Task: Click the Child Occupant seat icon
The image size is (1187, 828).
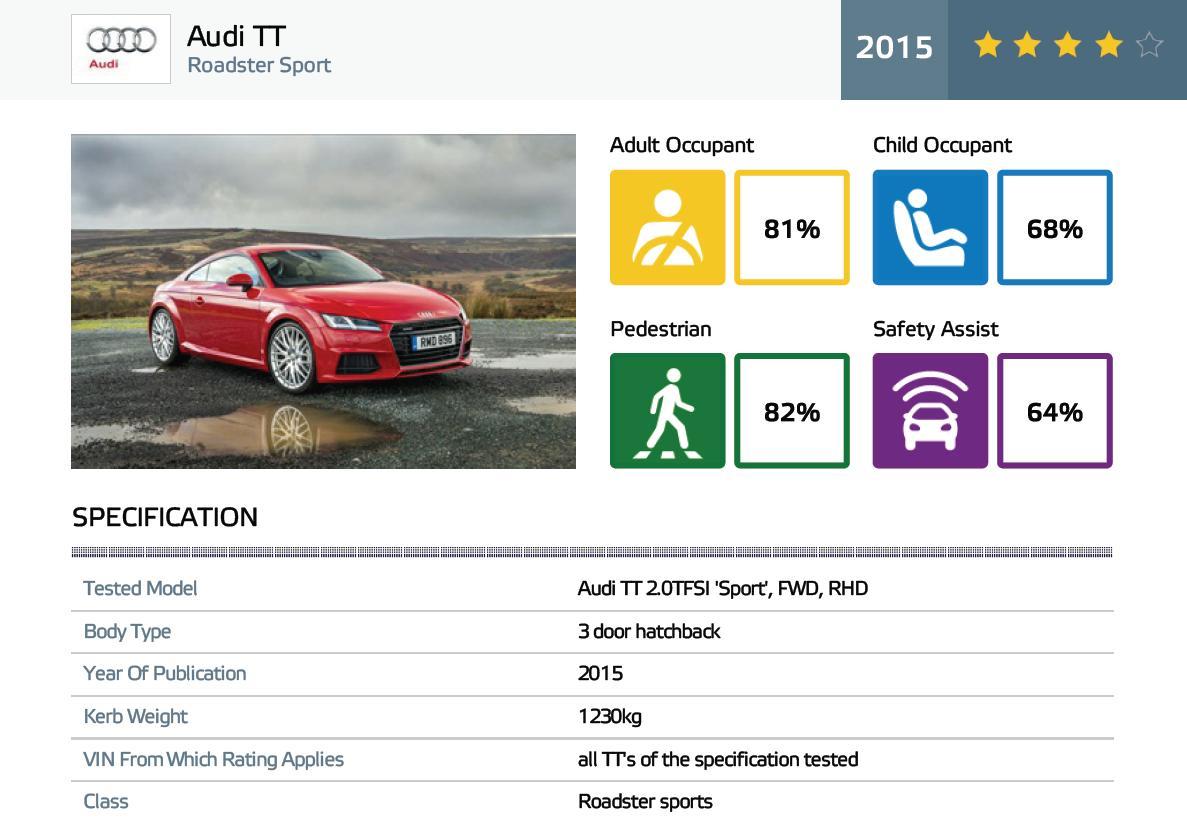Action: (930, 228)
